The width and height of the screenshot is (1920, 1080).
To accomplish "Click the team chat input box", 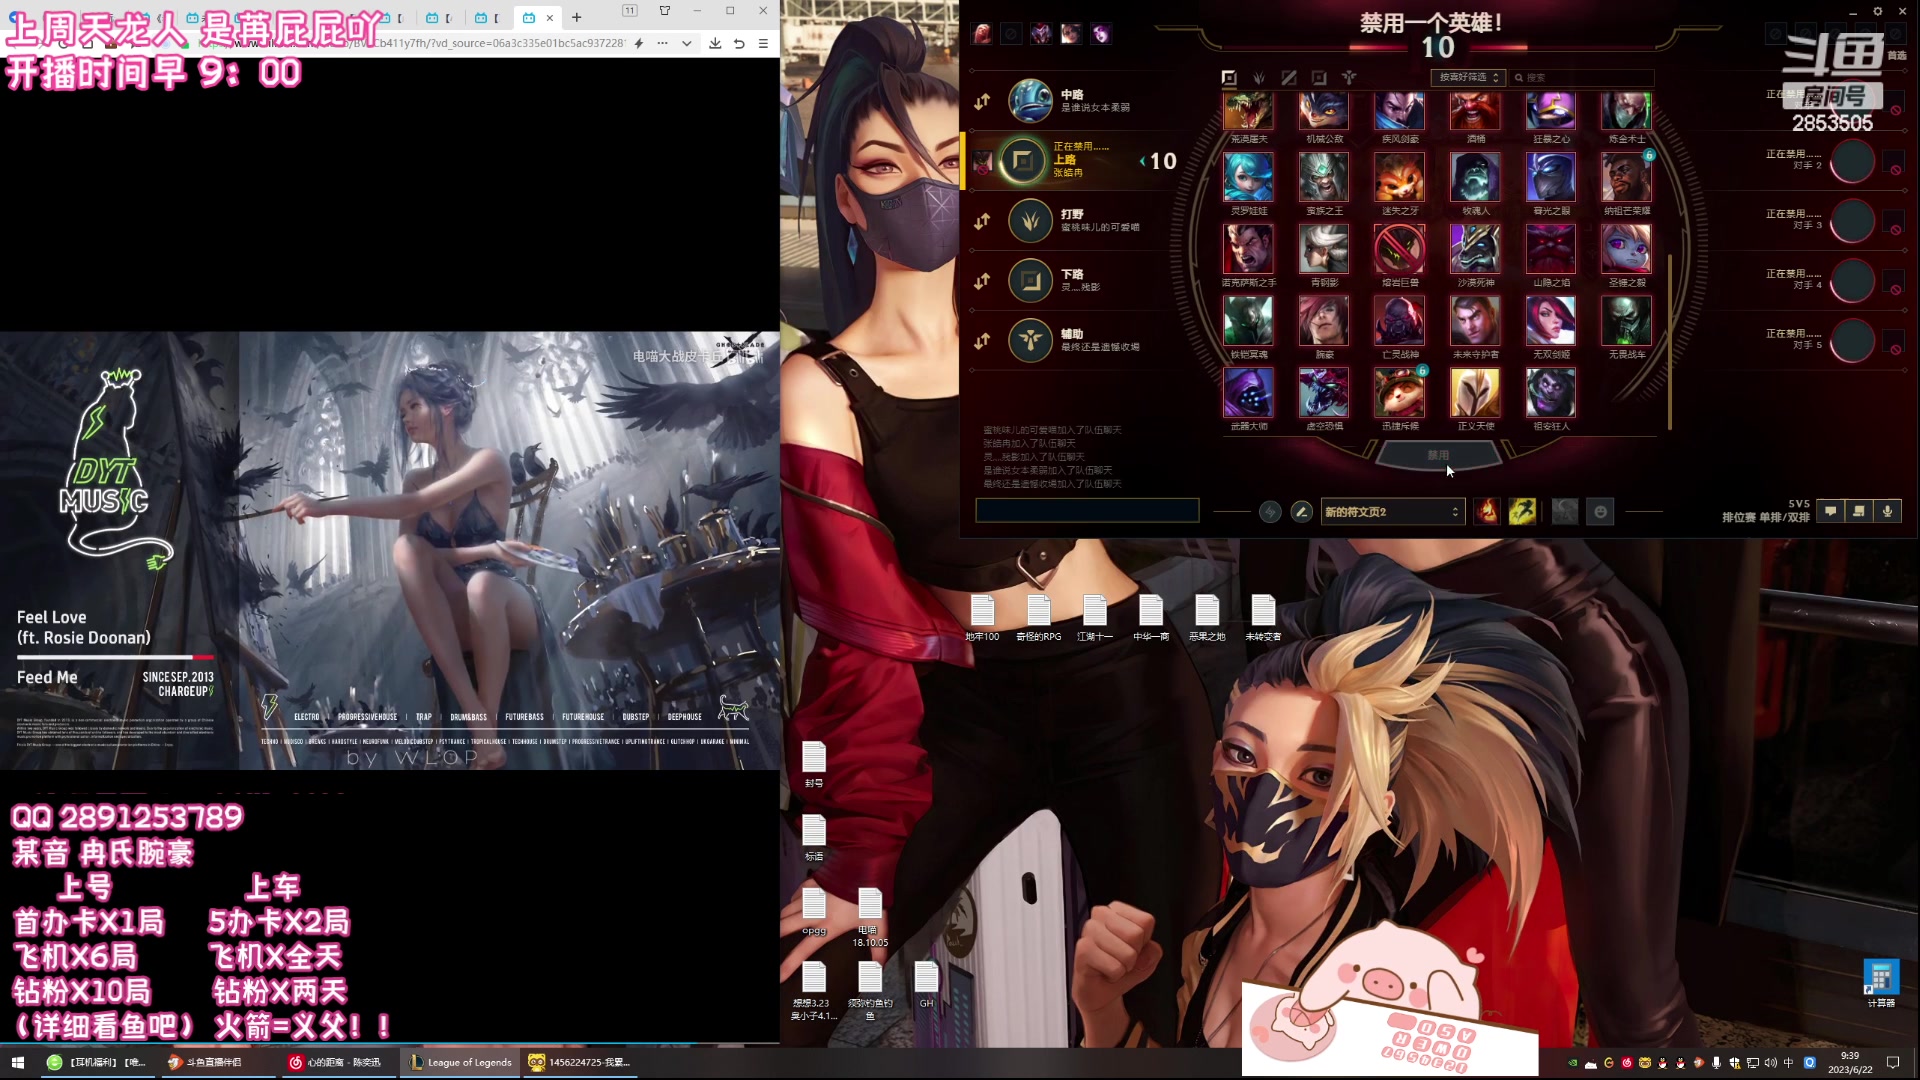I will point(1087,511).
